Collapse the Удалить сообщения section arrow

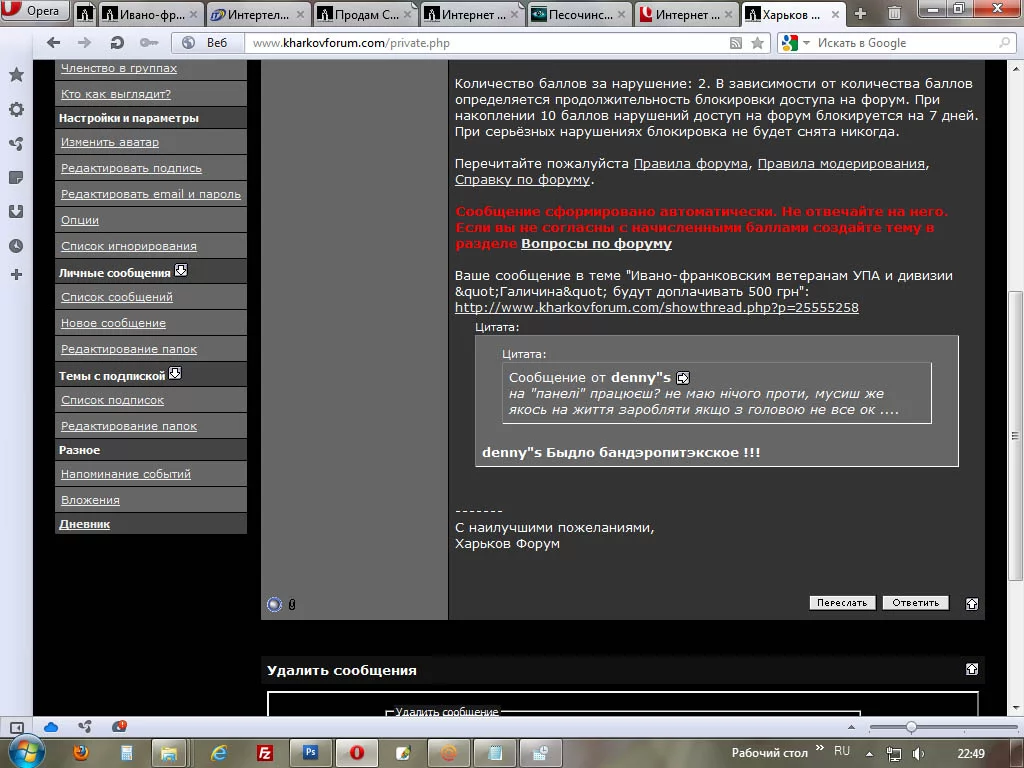(972, 669)
